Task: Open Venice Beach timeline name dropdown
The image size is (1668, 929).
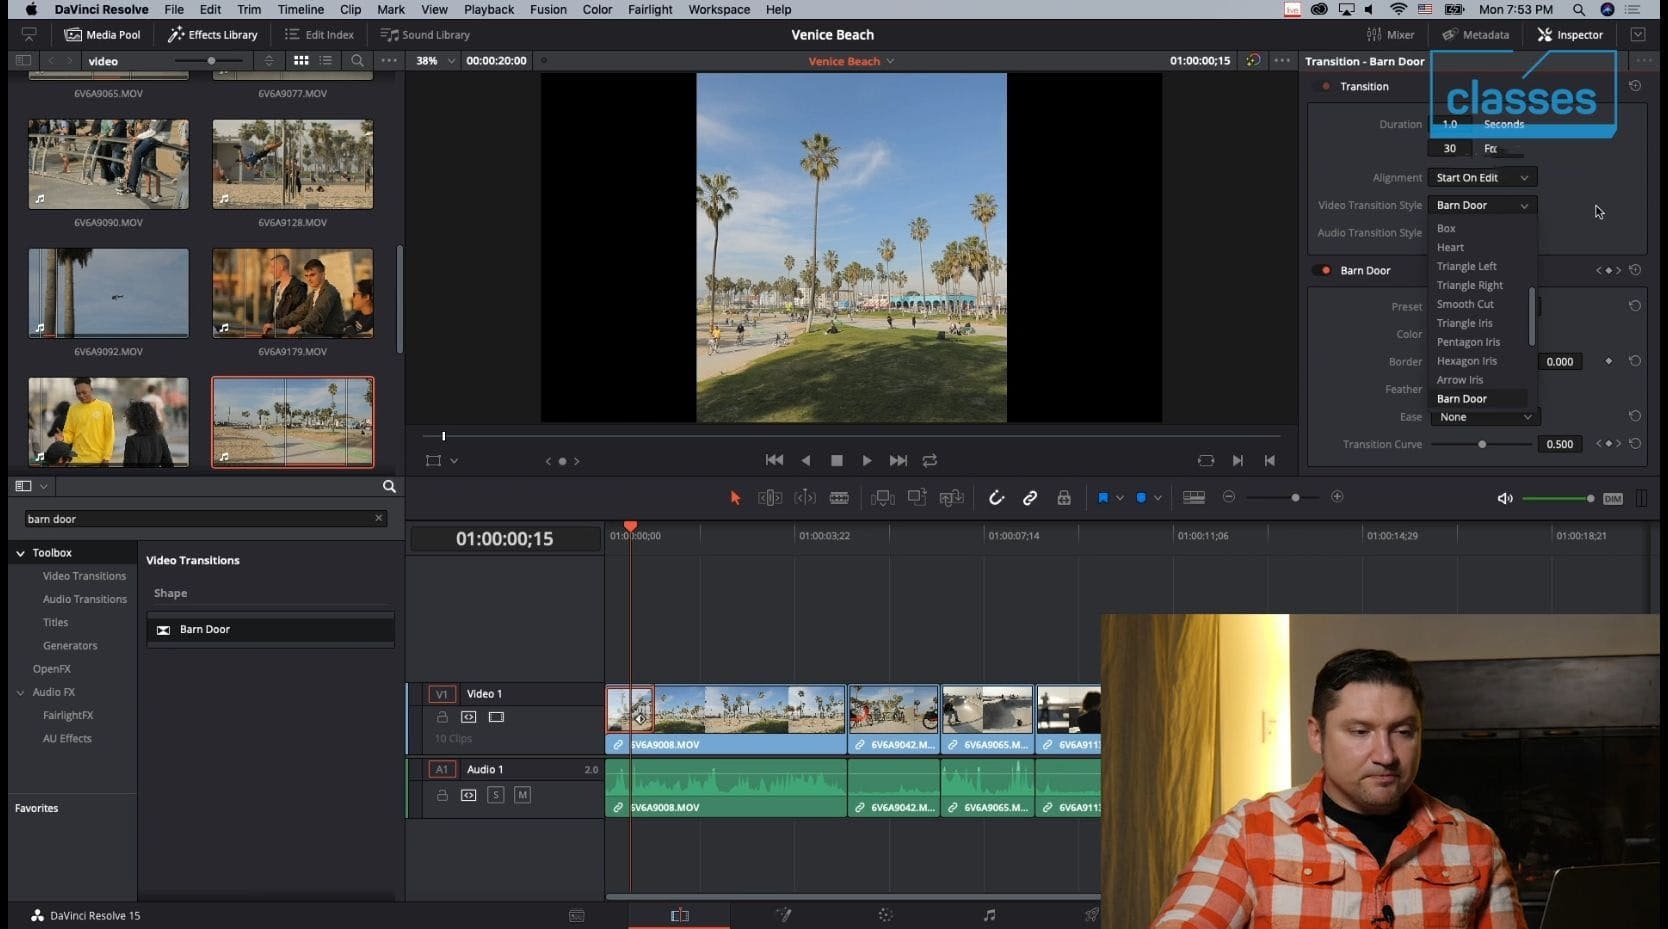Action: tap(851, 61)
